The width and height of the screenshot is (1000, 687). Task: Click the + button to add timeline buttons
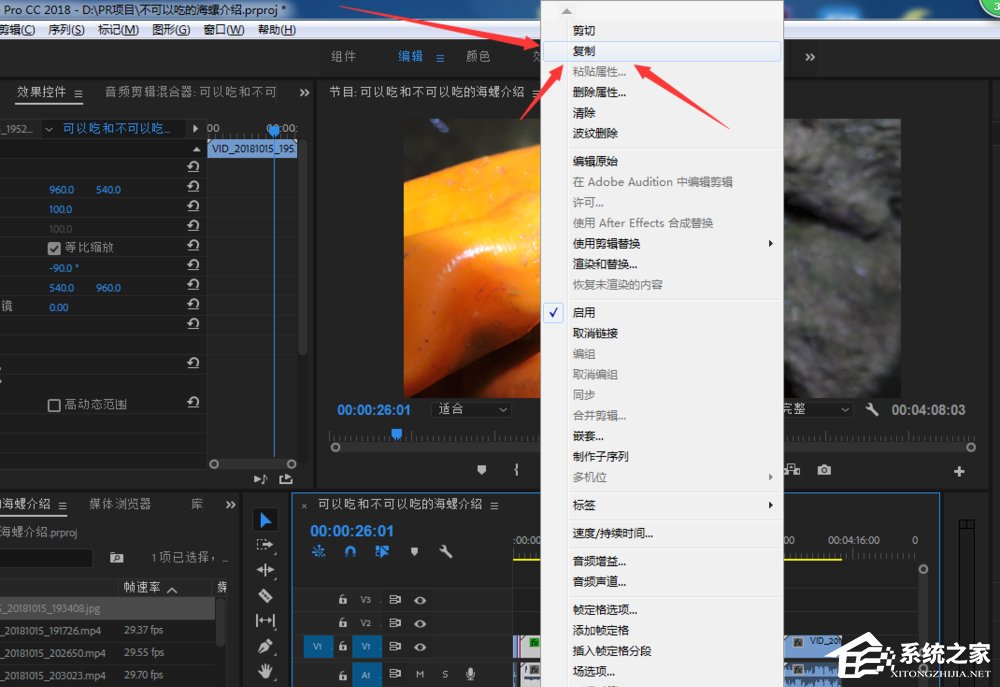pyautogui.click(x=958, y=470)
